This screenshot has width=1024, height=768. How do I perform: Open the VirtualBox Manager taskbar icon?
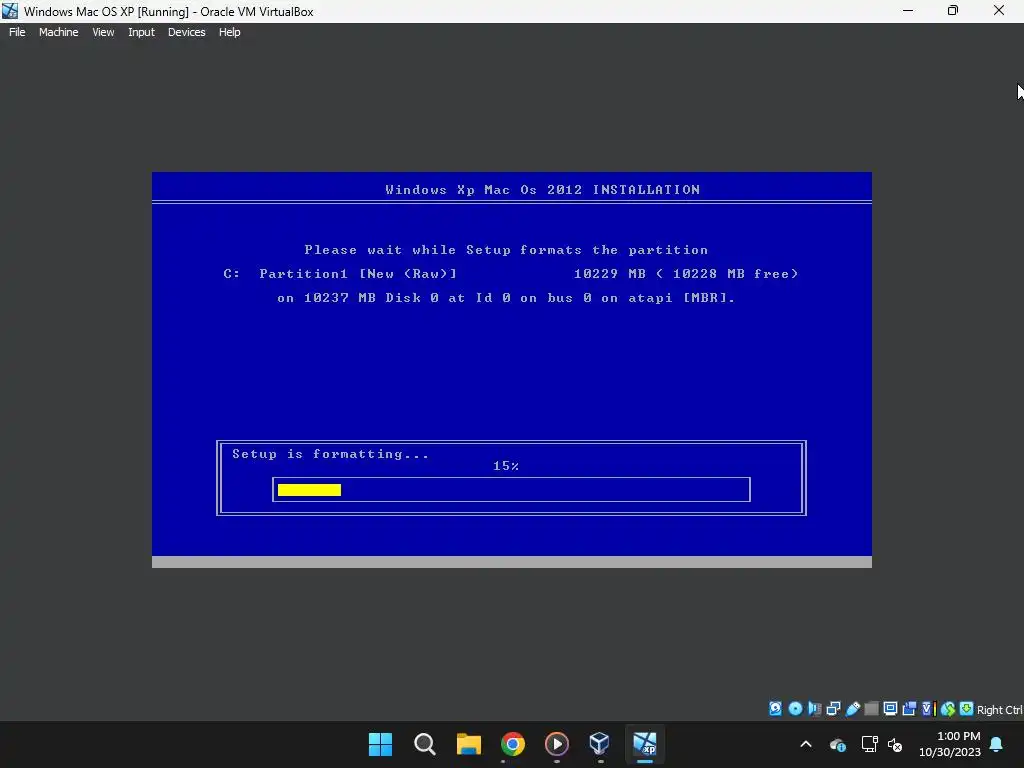(600, 743)
